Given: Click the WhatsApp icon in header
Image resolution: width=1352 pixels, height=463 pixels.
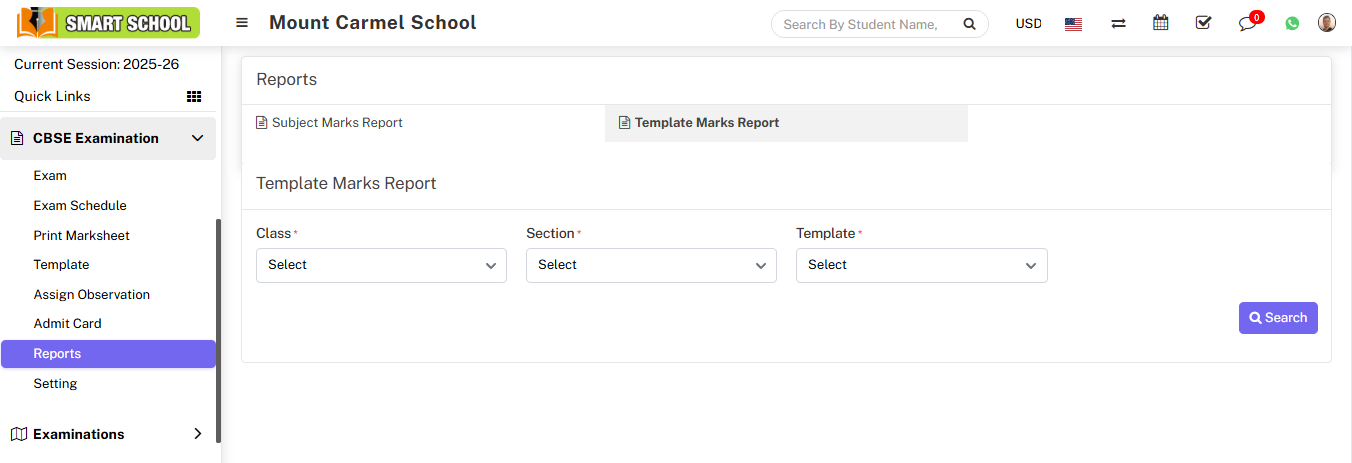Looking at the screenshot, I should (1292, 24).
